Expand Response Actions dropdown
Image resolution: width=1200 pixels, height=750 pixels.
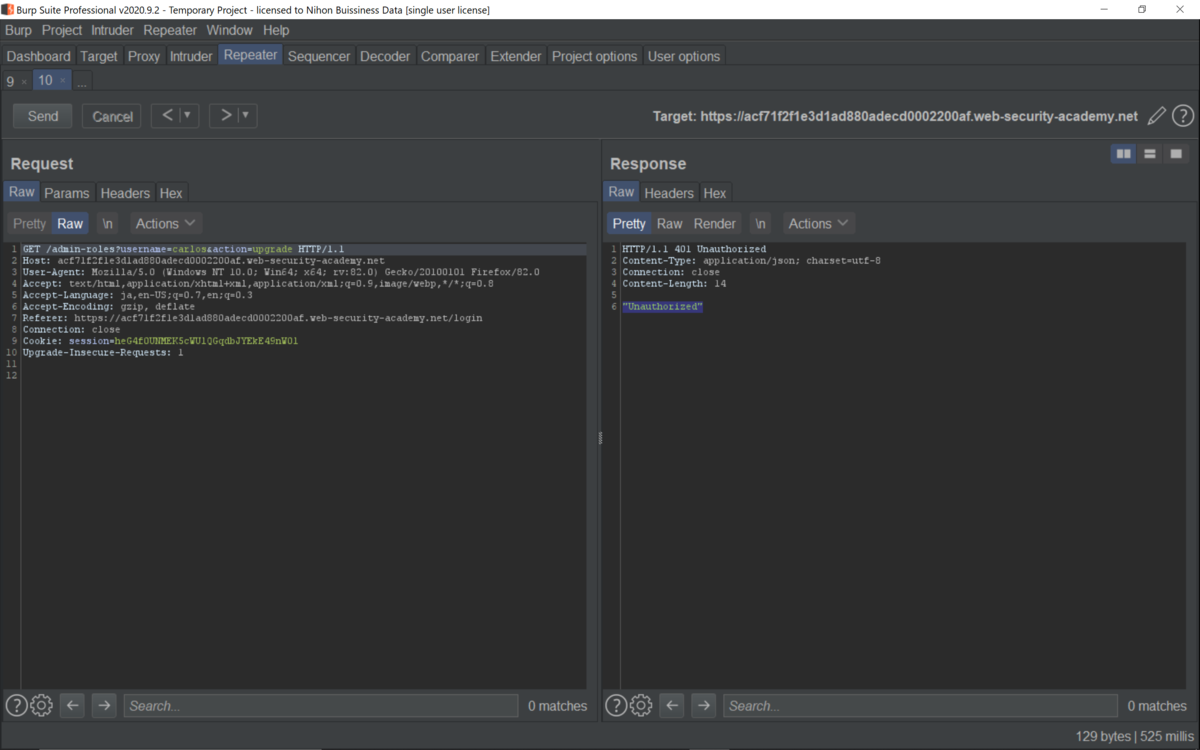click(x=817, y=223)
